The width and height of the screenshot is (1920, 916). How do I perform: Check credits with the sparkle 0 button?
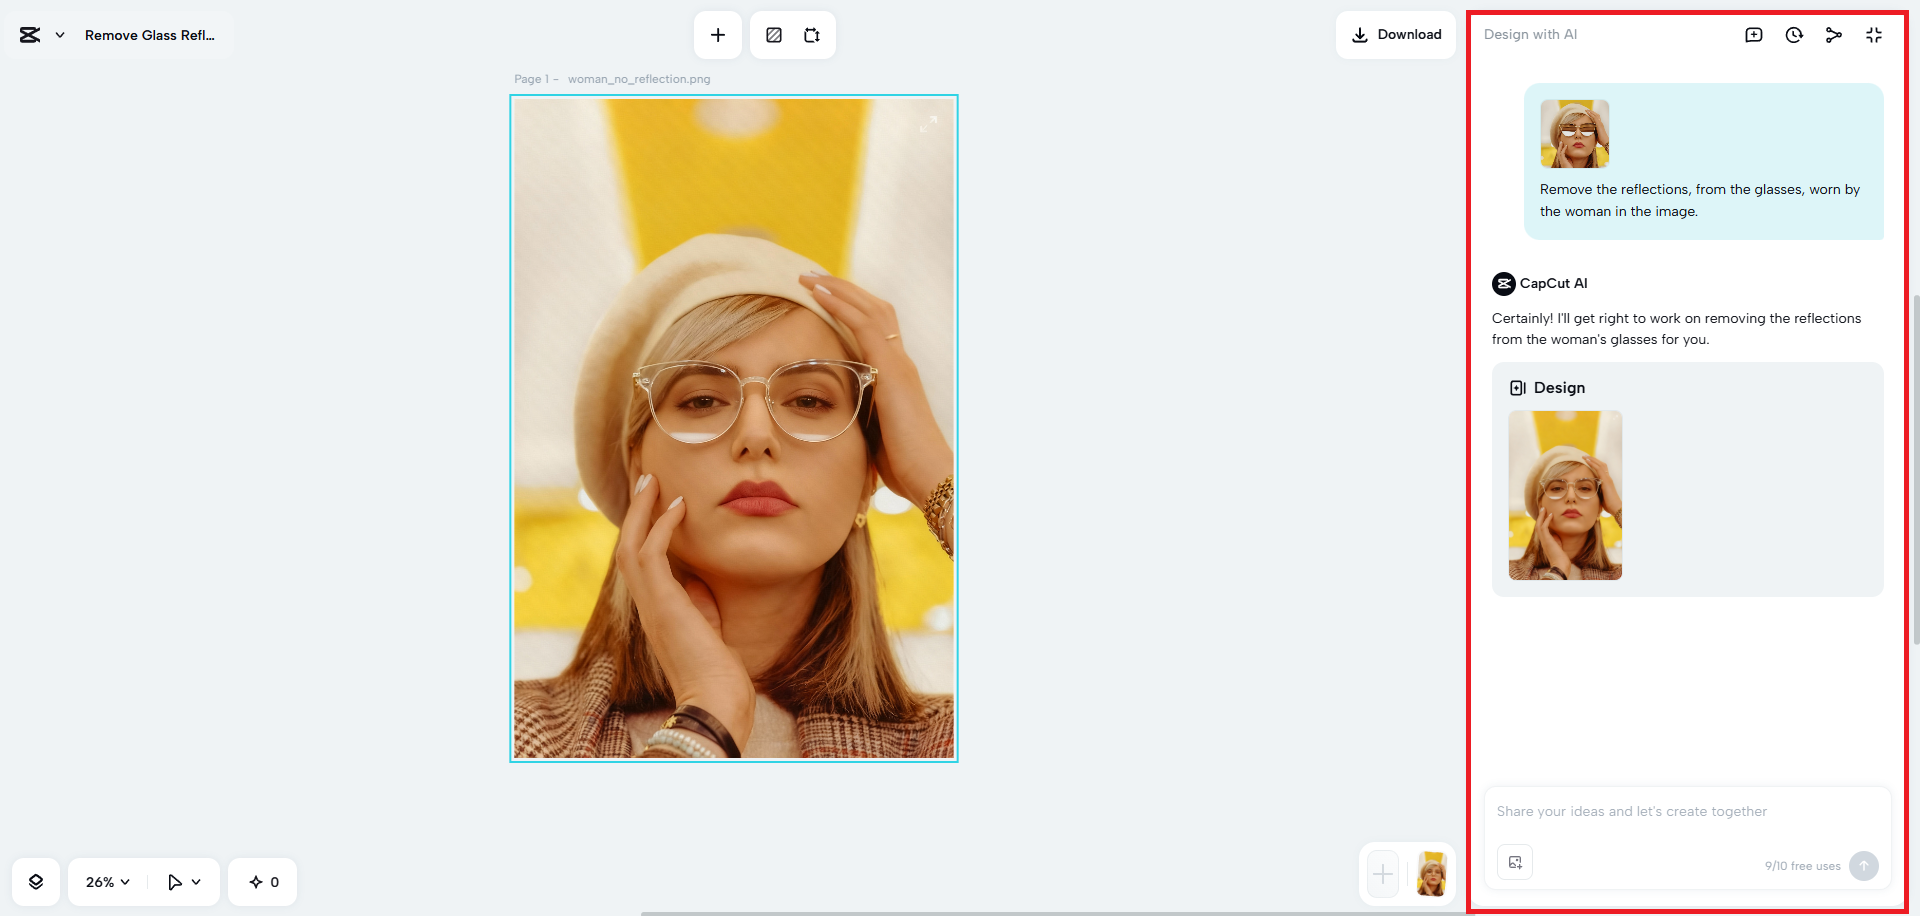(262, 881)
